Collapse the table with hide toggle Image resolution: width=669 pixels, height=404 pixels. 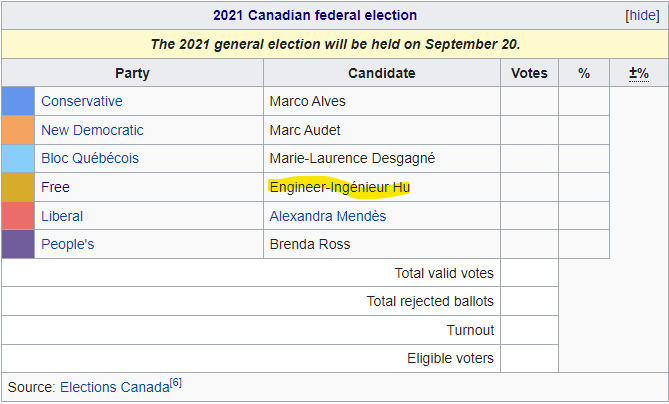(641, 16)
